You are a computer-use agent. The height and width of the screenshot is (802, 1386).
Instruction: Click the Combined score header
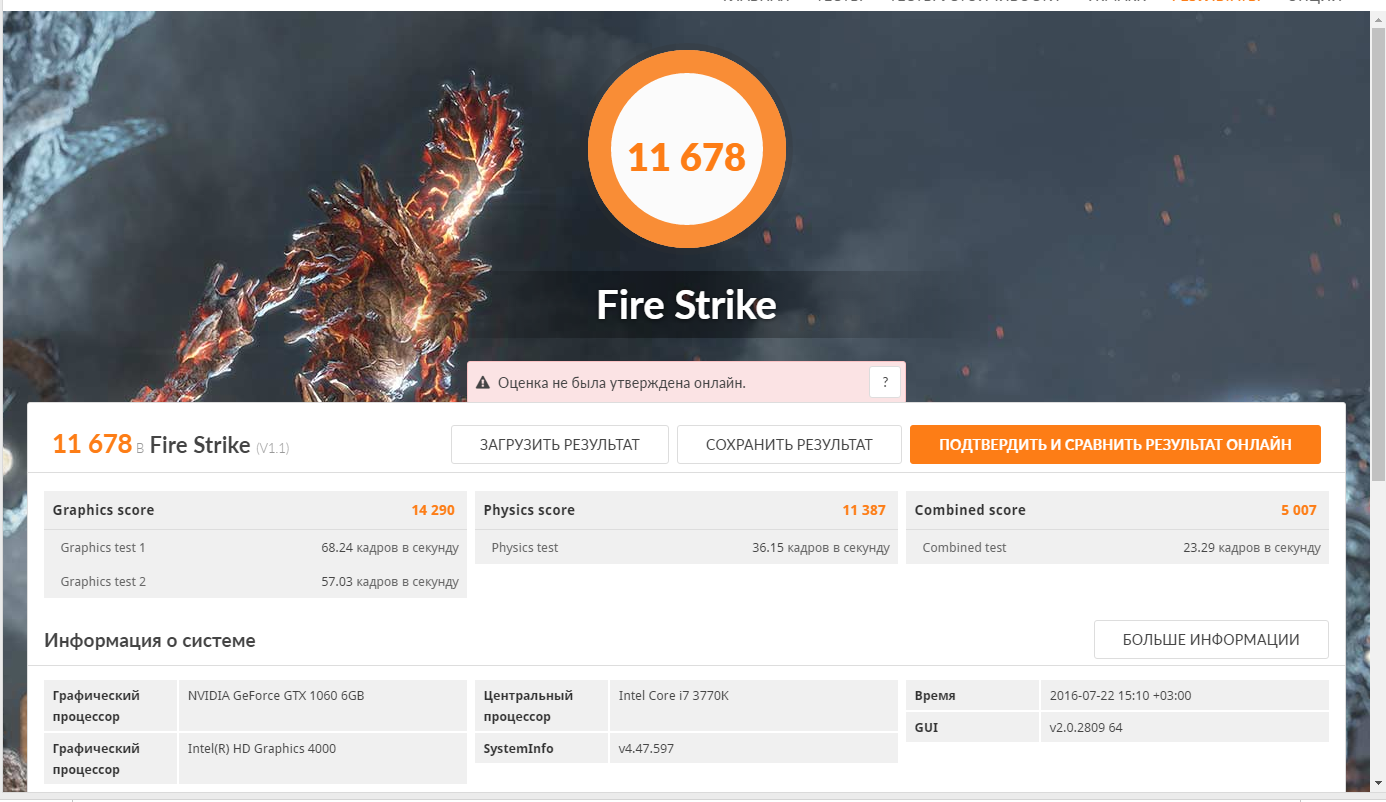click(x=970, y=510)
